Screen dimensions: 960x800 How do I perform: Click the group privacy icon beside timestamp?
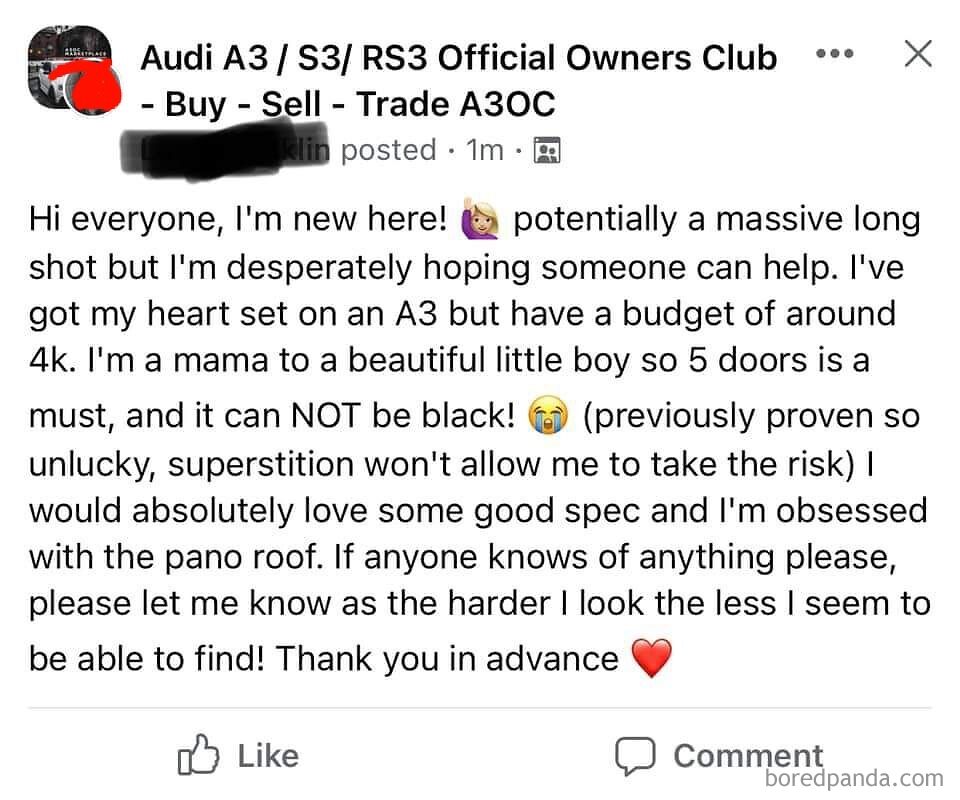(x=547, y=151)
